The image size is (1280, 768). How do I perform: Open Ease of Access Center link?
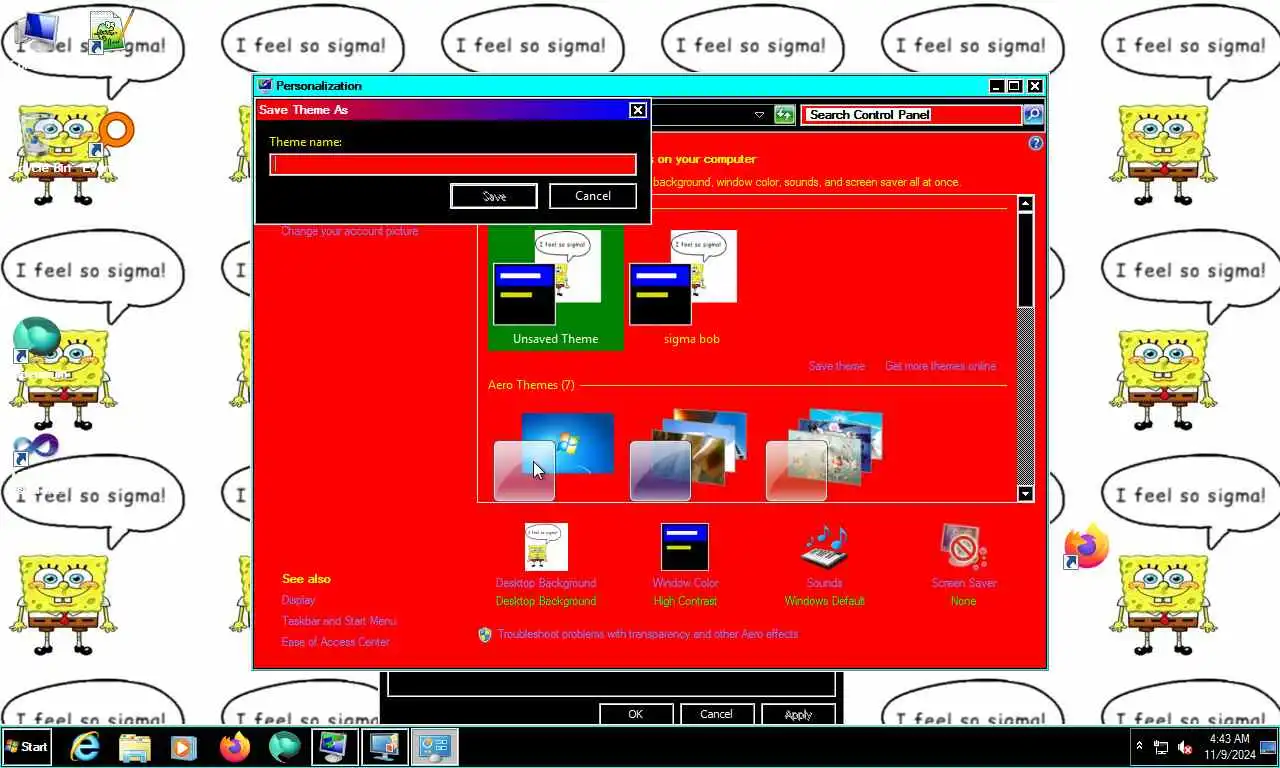pos(335,642)
